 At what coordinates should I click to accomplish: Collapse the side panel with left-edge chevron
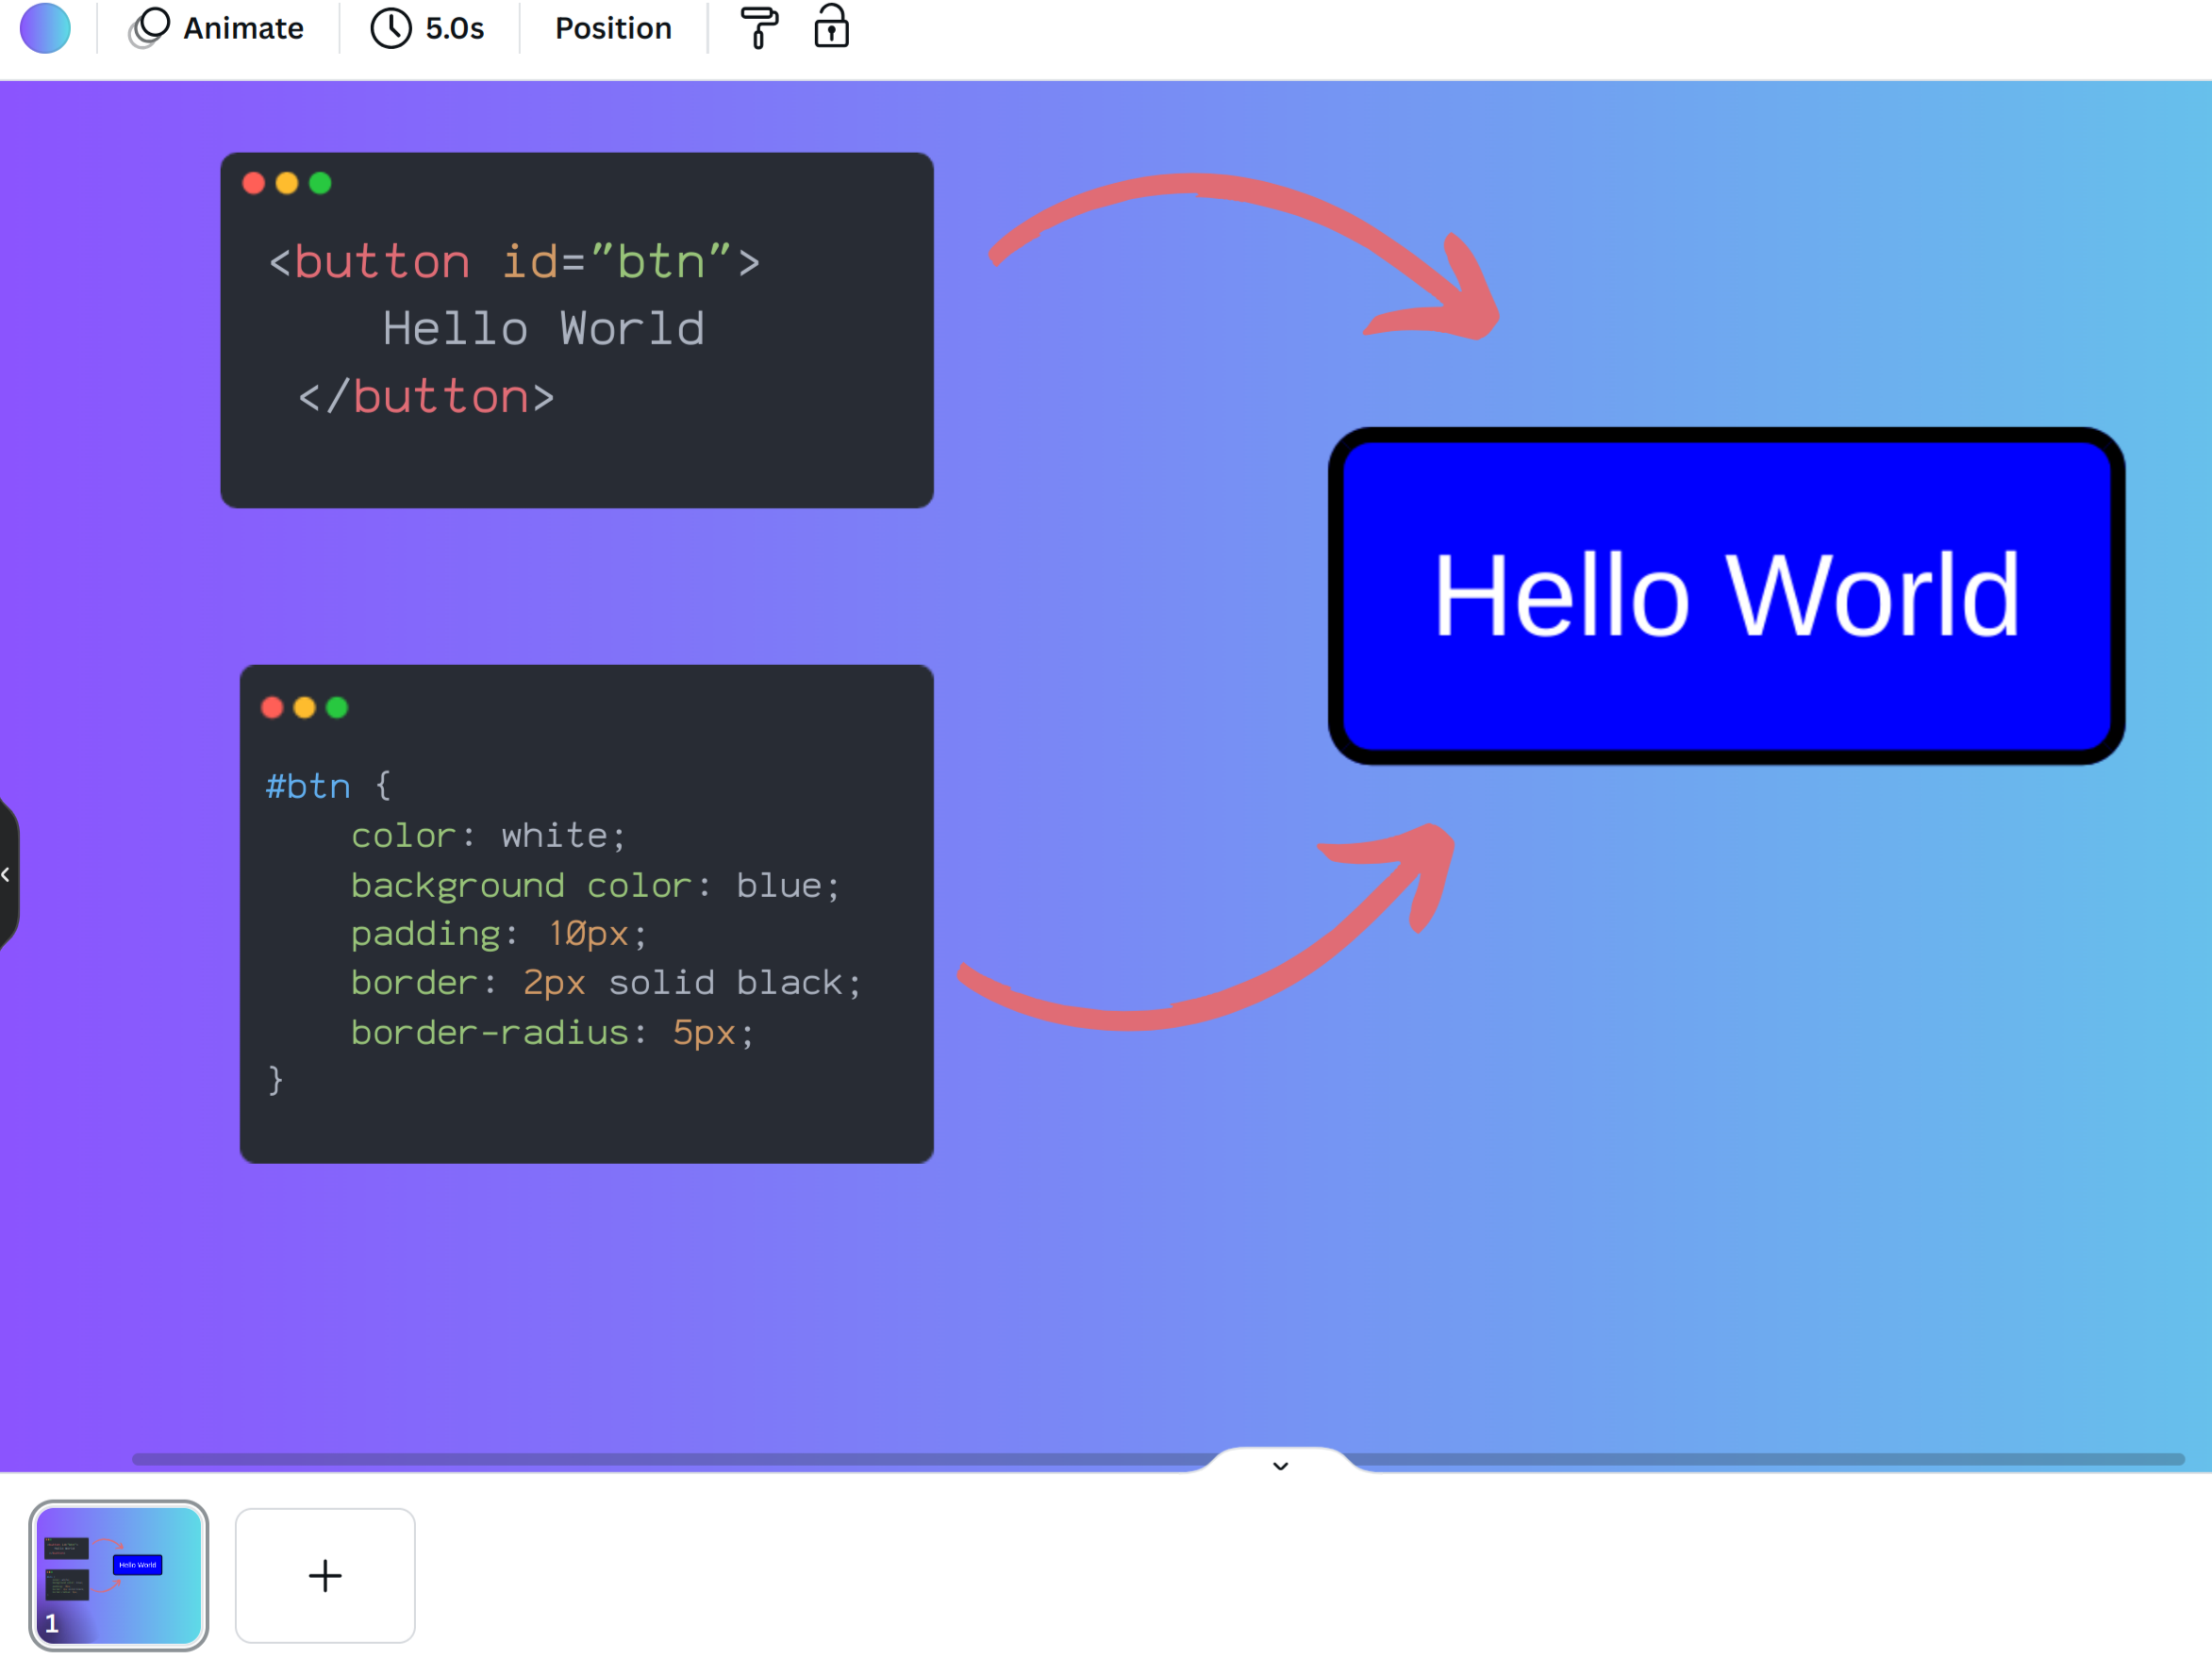(6, 875)
